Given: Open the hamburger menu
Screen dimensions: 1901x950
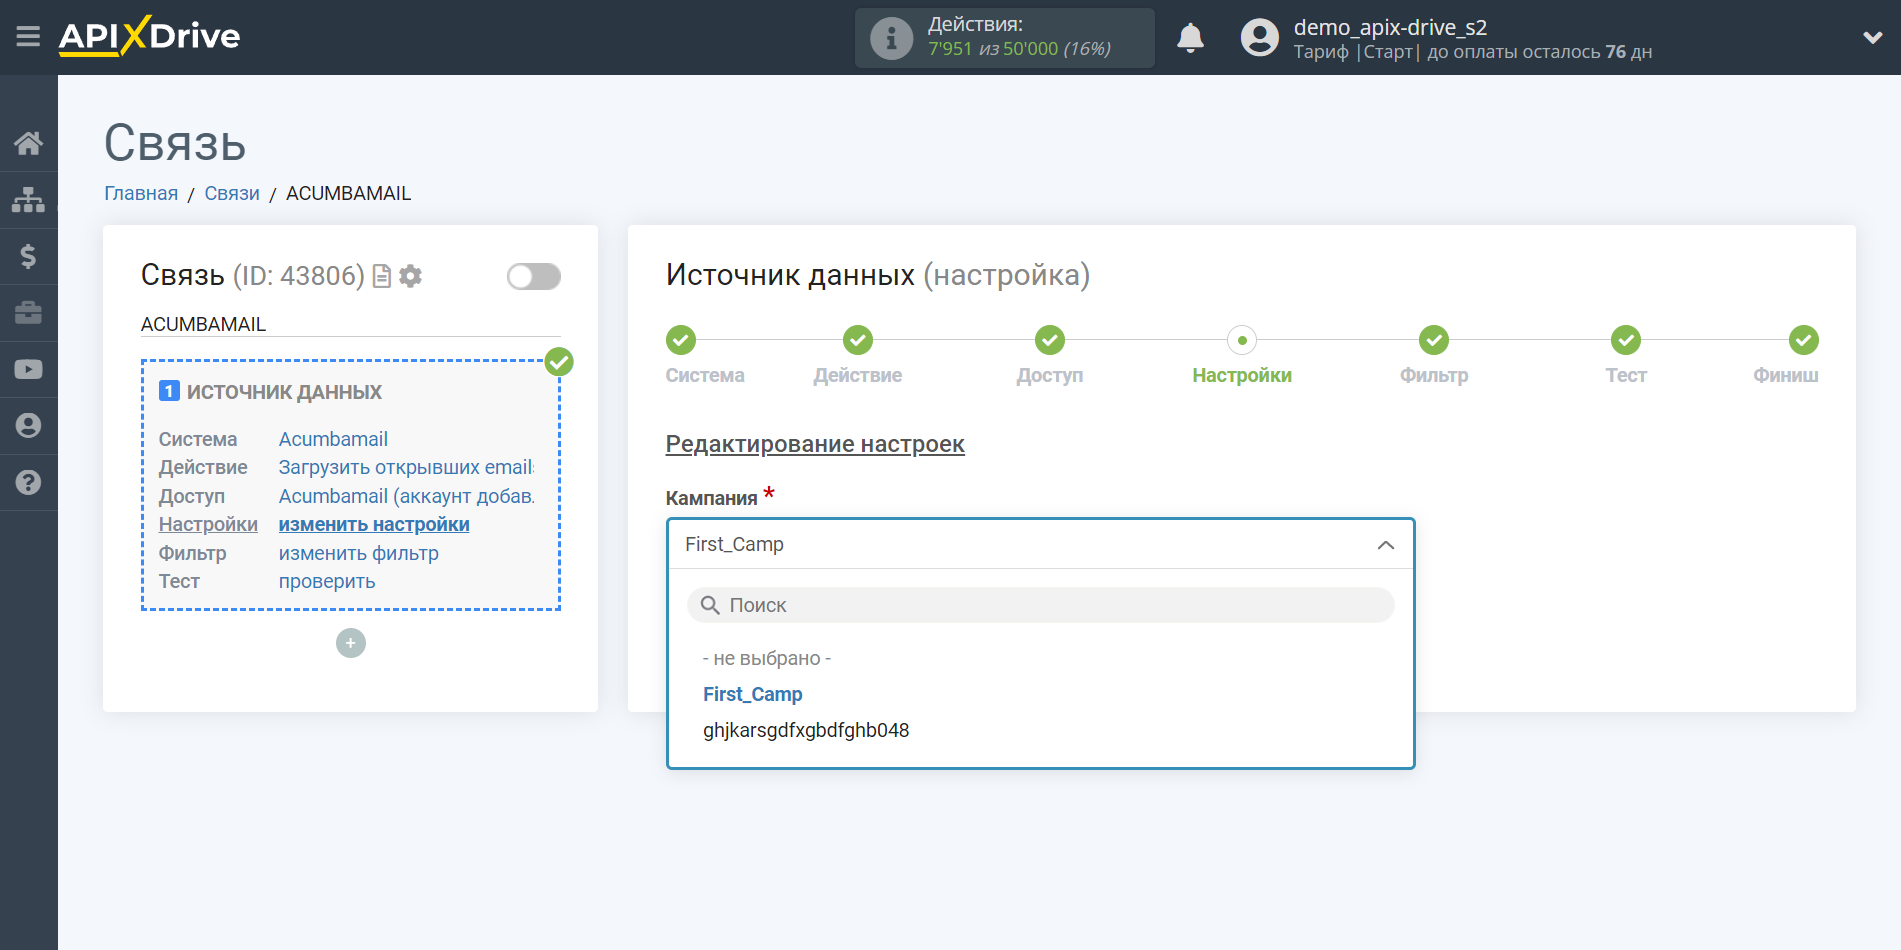Looking at the screenshot, I should [x=28, y=37].
